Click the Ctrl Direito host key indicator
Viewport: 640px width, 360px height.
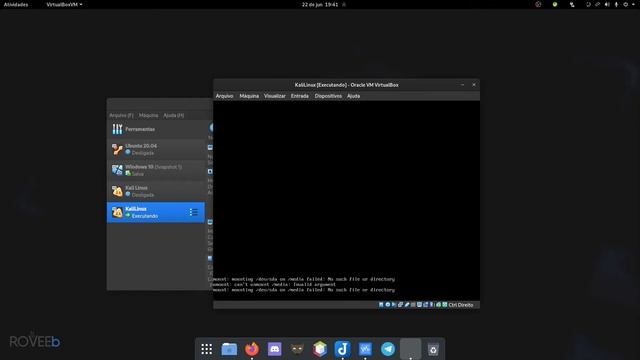(461, 305)
